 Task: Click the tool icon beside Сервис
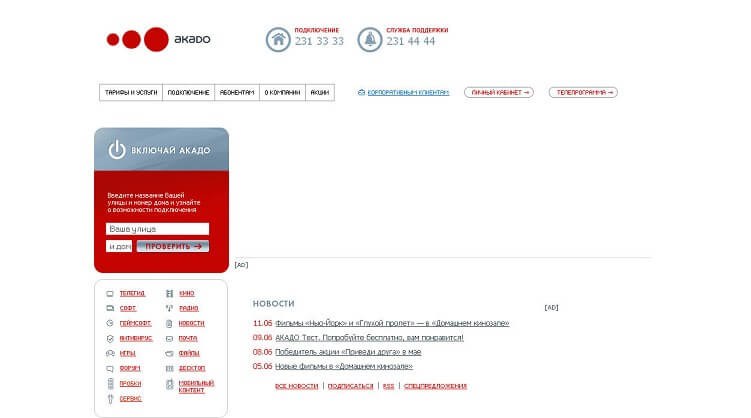coord(110,399)
